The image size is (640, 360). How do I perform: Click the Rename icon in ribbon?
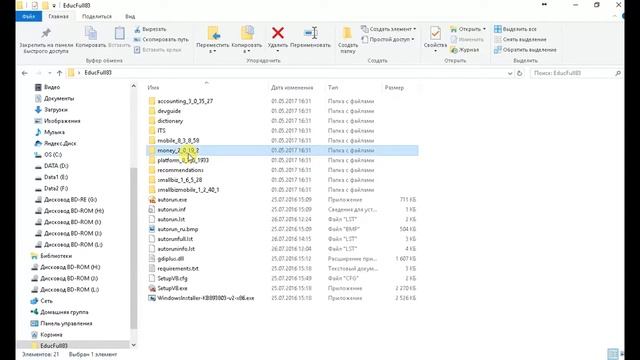pyautogui.click(x=311, y=33)
